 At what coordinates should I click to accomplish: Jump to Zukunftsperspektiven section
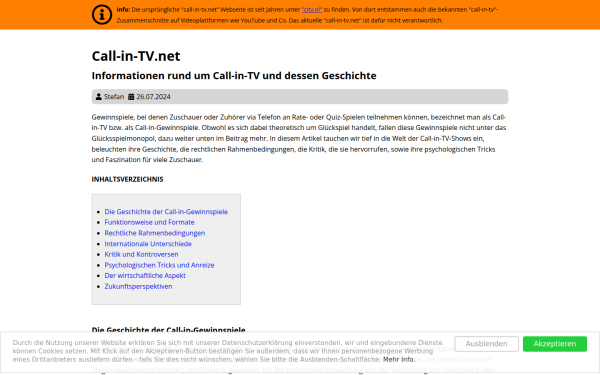[x=138, y=286]
